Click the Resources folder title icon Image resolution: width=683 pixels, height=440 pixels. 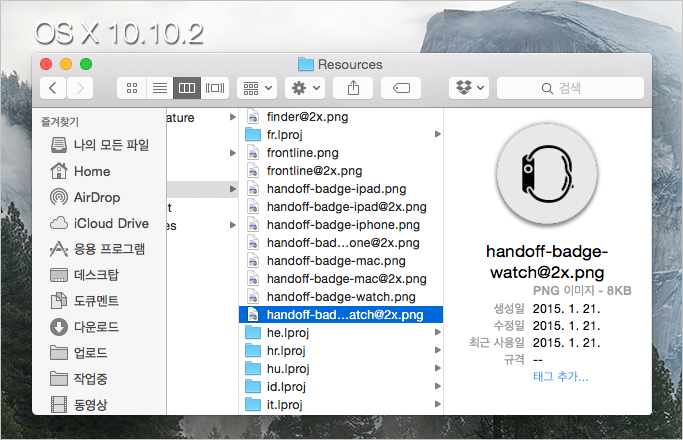(306, 64)
